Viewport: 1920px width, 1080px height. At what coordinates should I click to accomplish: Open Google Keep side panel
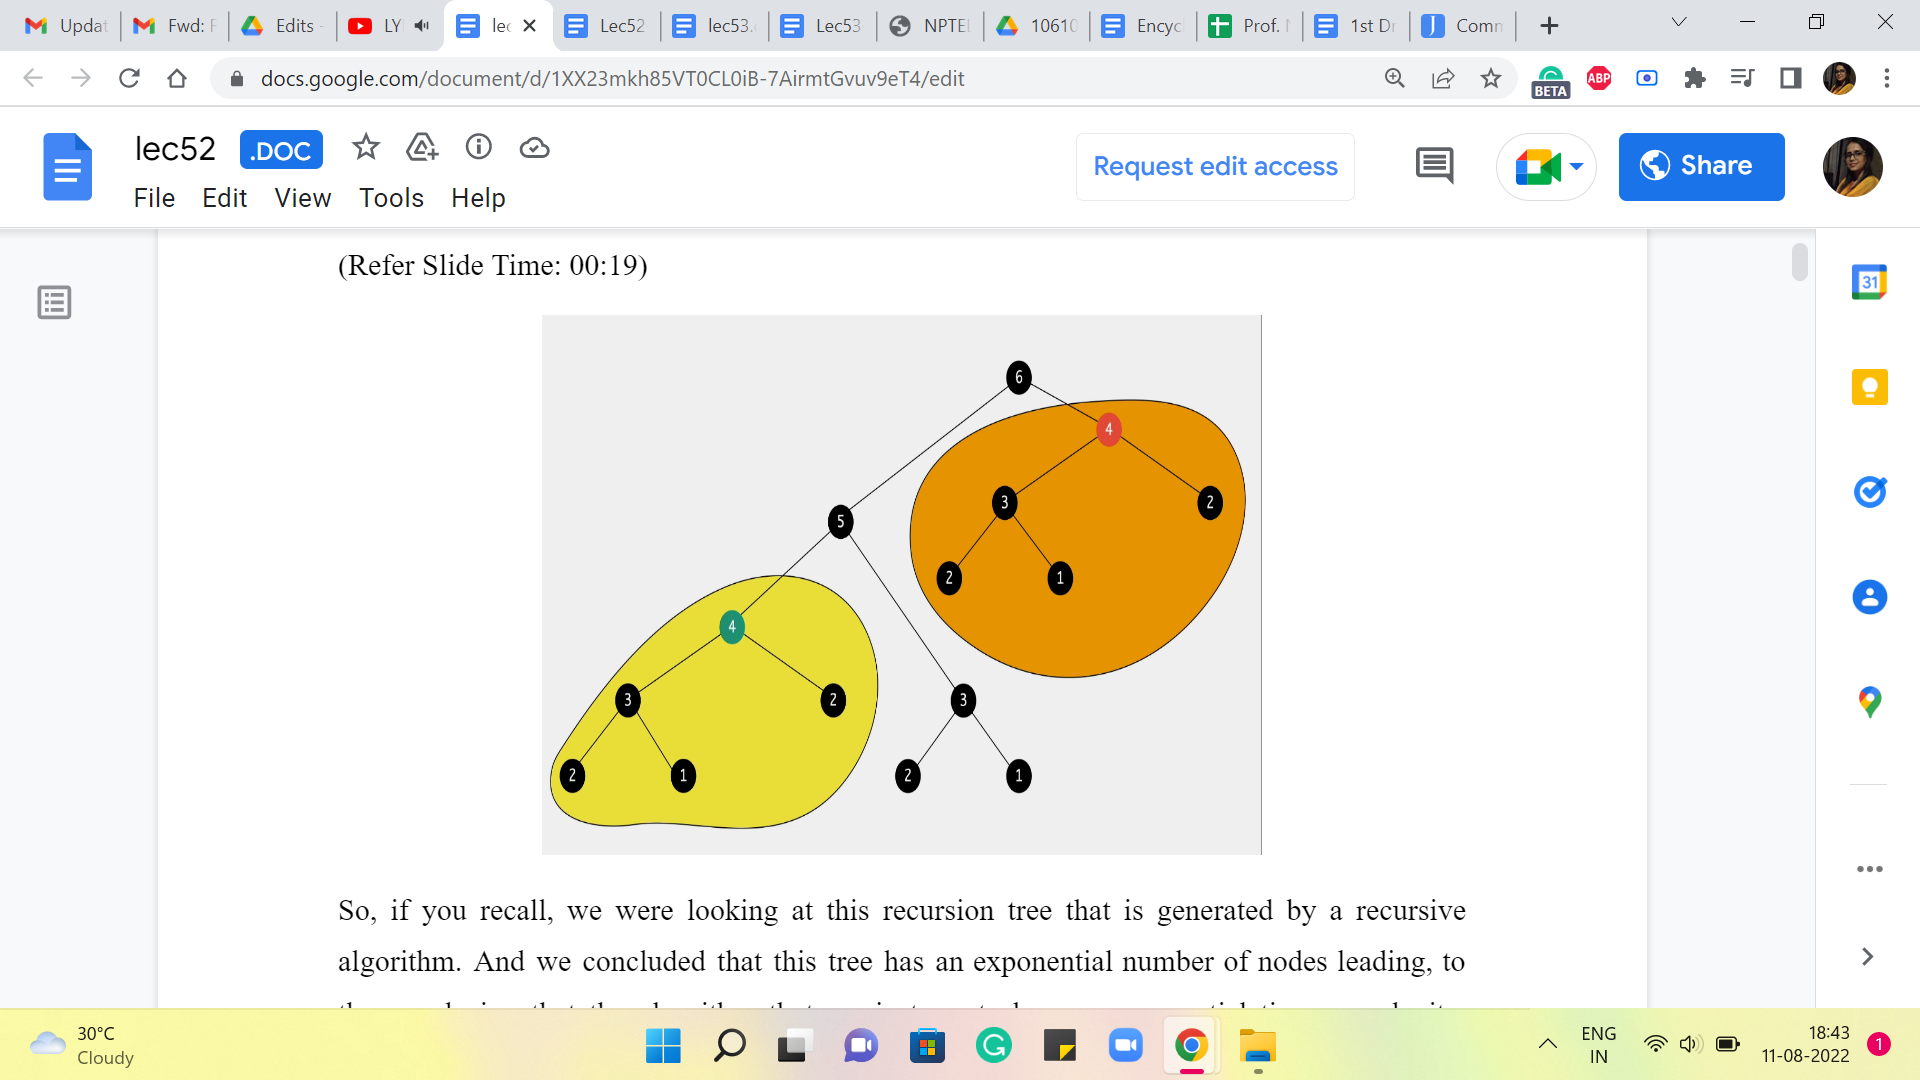pos(1869,387)
